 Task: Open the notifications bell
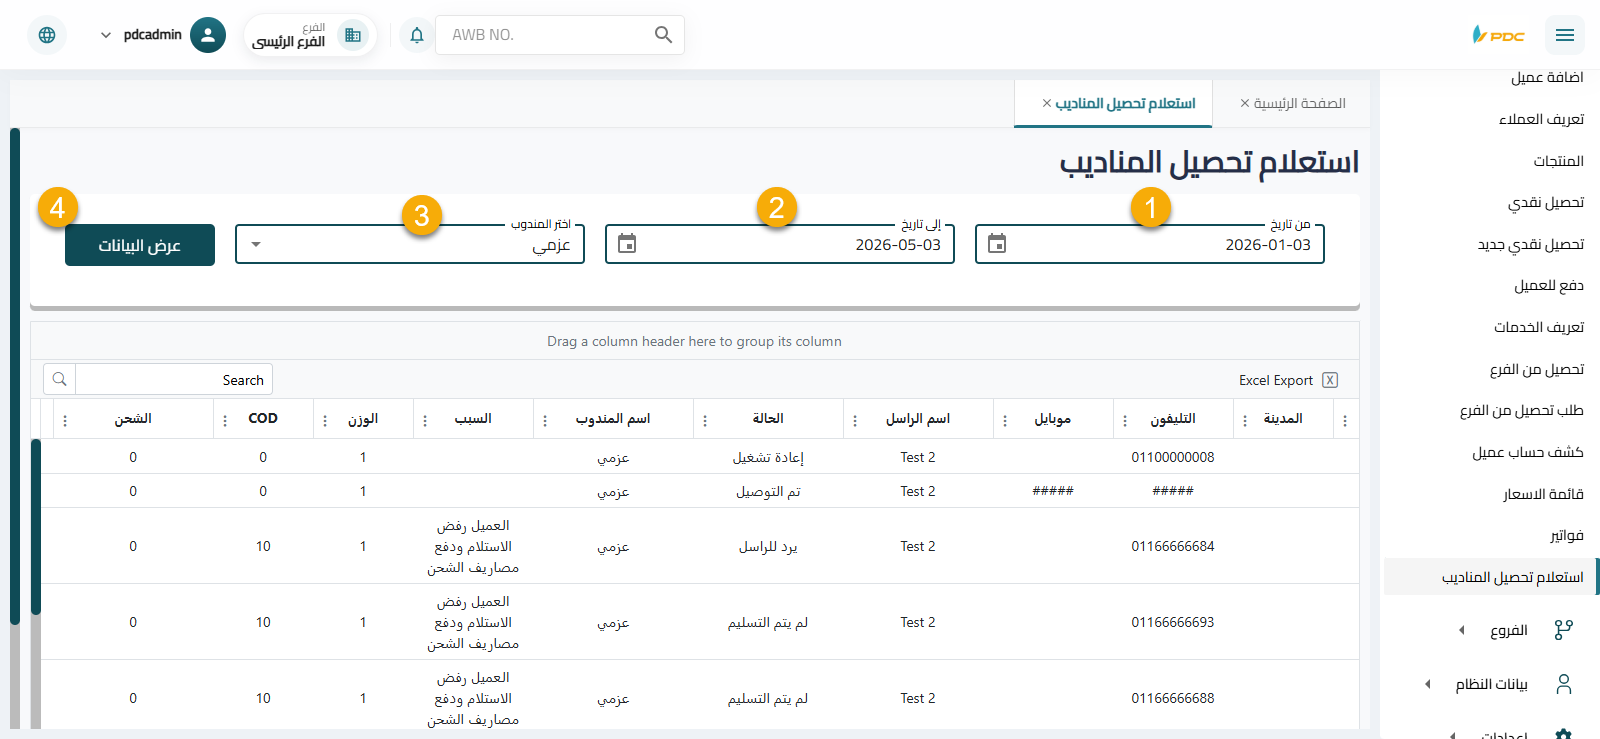pos(417,35)
